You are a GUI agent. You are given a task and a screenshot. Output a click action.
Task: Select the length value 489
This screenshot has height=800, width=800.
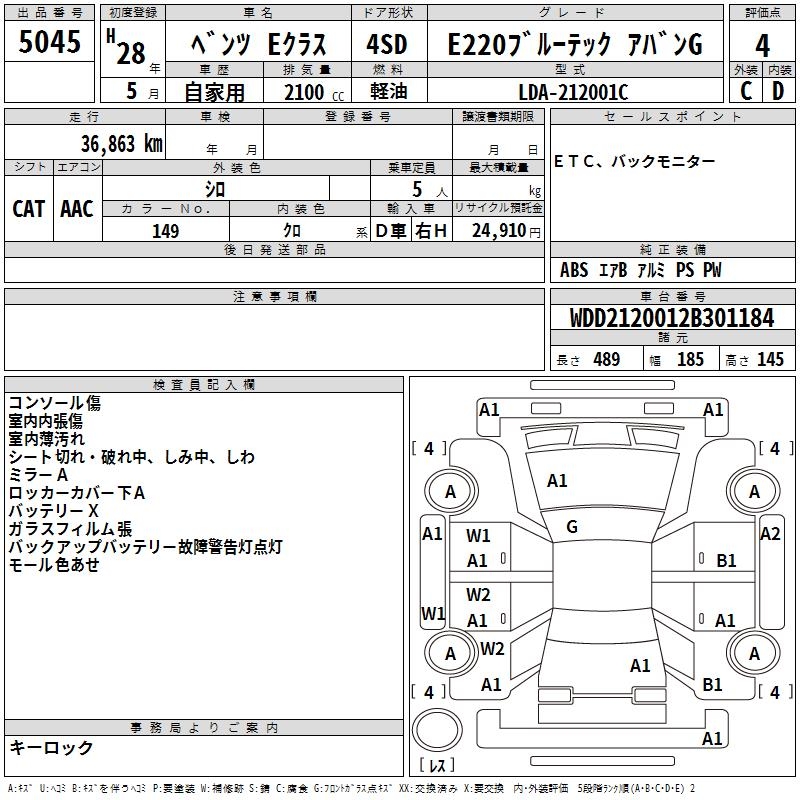tap(606, 360)
